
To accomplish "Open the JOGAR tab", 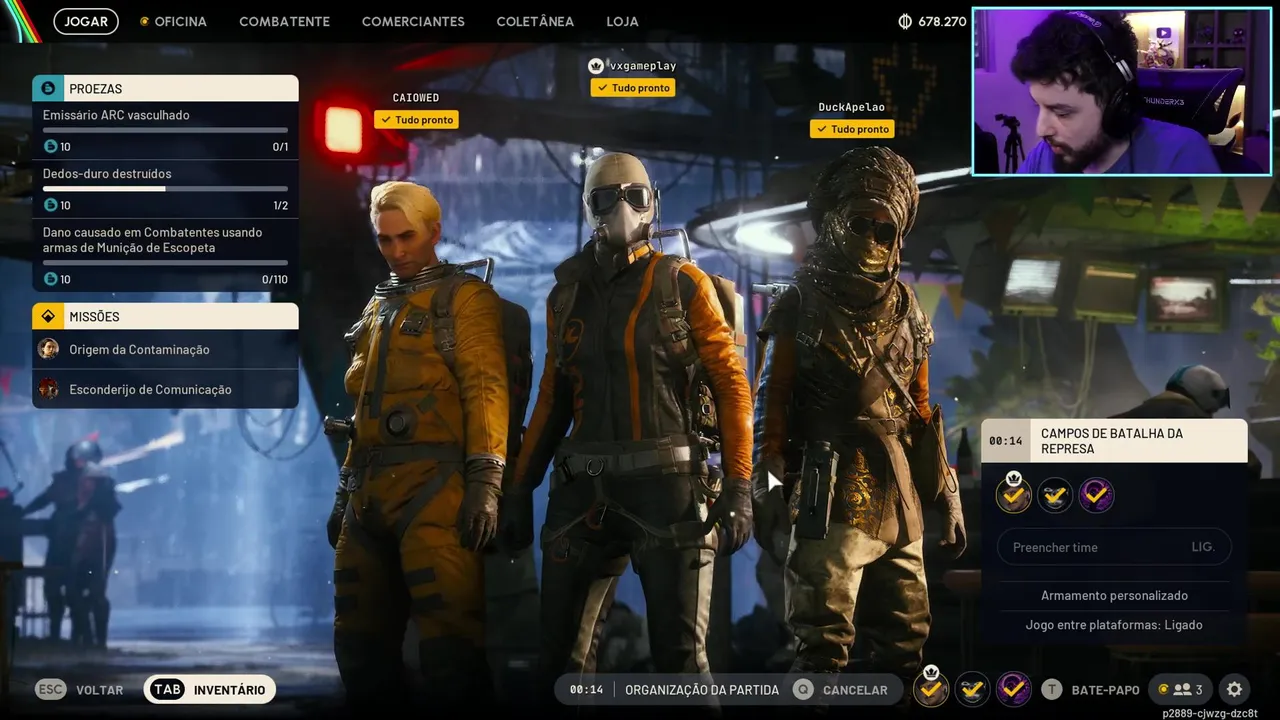I will [86, 21].
